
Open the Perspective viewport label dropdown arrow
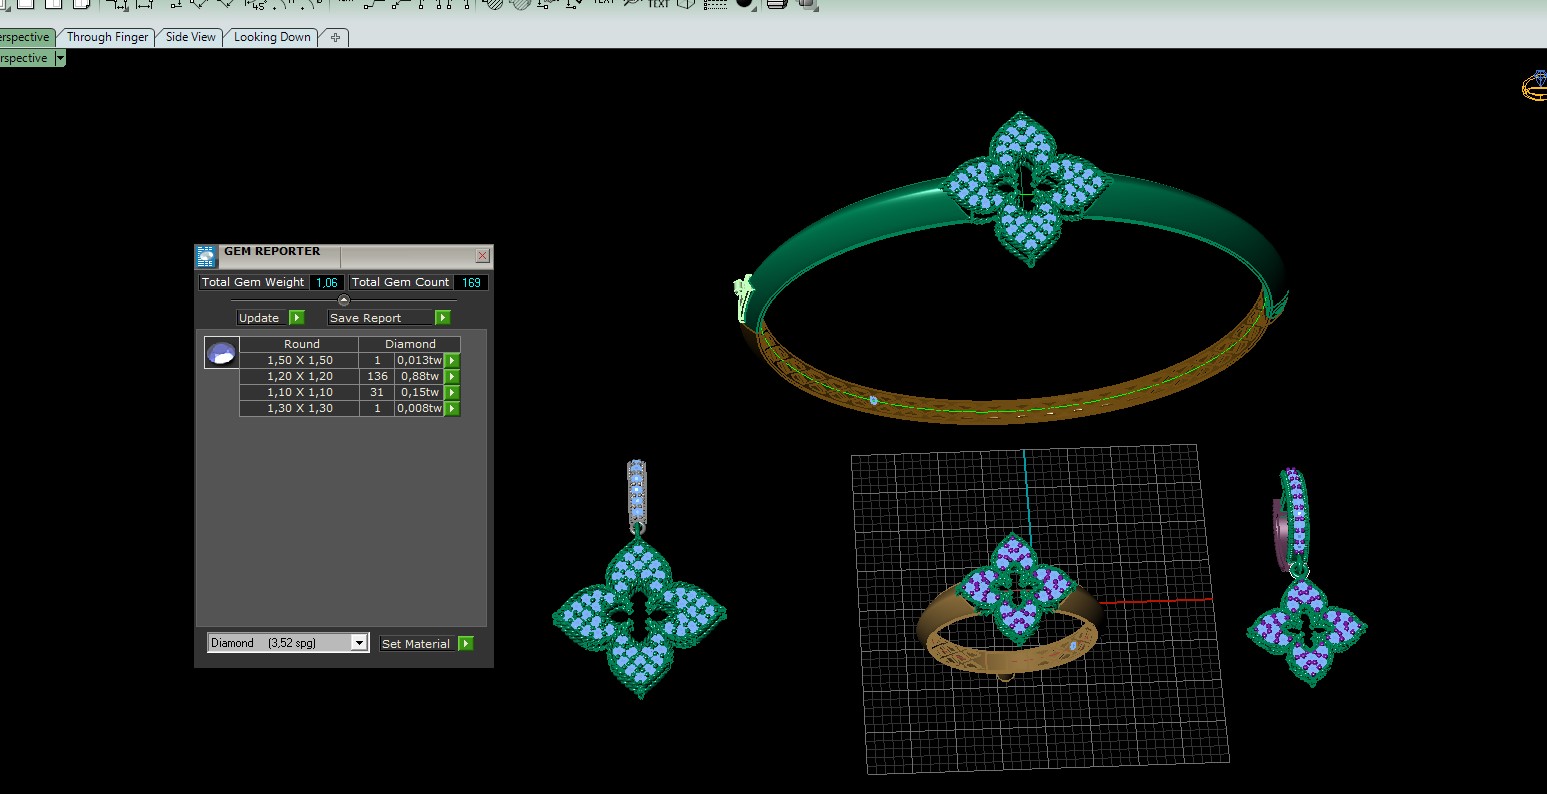pos(60,58)
